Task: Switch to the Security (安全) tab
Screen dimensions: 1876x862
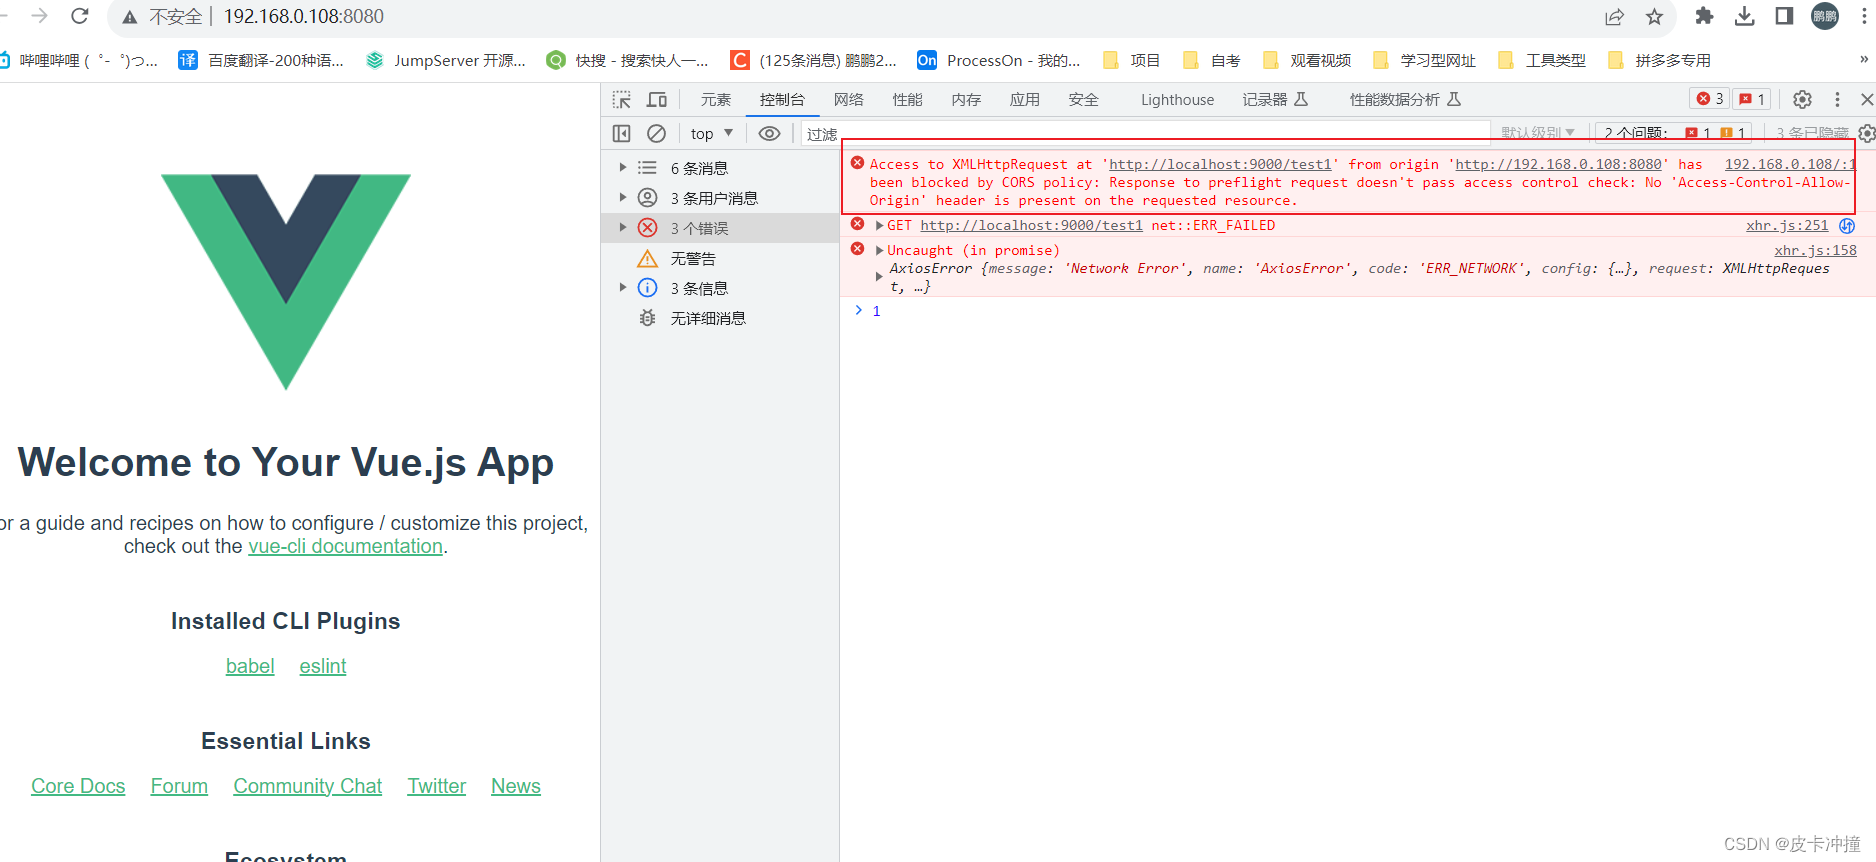Action: click(x=1083, y=99)
